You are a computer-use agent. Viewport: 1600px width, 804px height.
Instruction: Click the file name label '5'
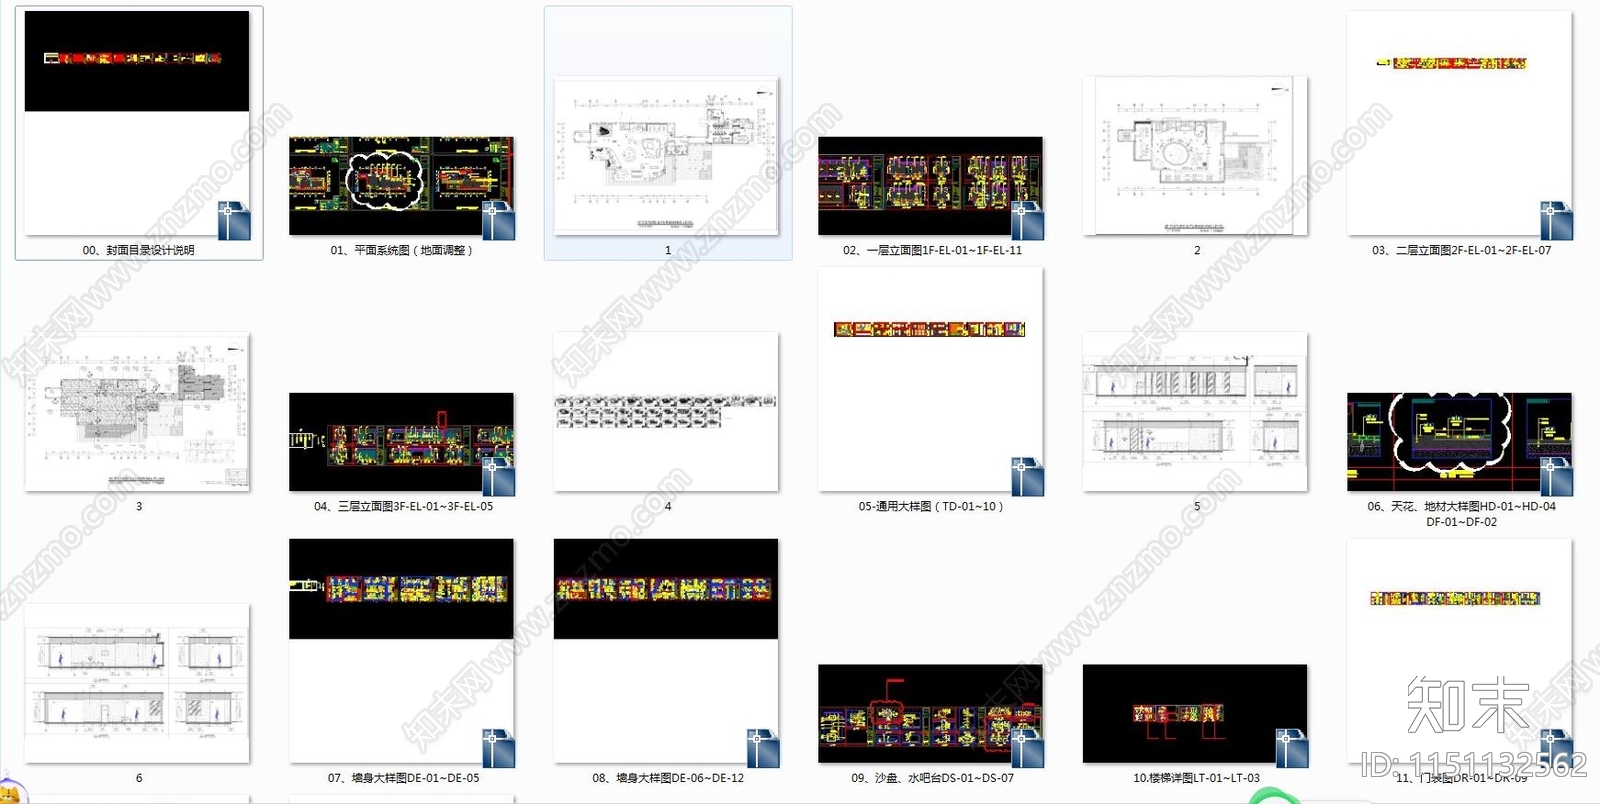[1197, 506]
